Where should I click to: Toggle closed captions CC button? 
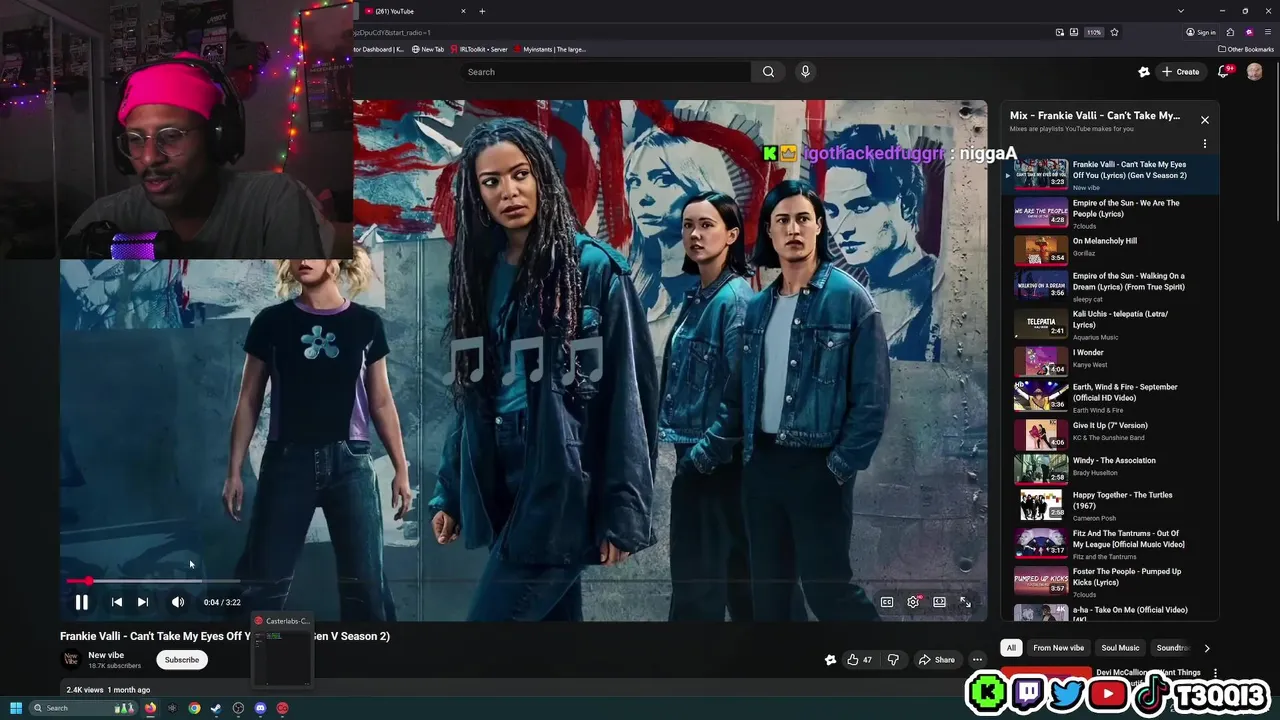tap(887, 602)
